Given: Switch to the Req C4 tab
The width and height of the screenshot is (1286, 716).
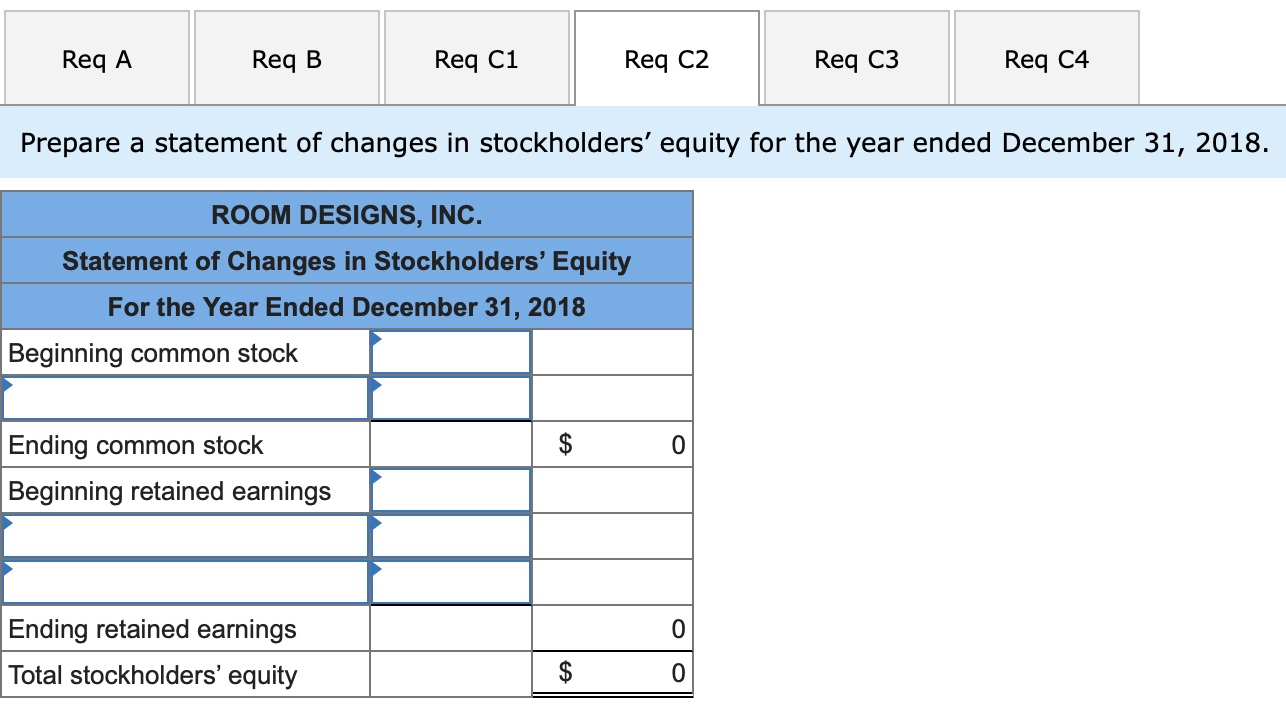Looking at the screenshot, I should [x=1046, y=58].
